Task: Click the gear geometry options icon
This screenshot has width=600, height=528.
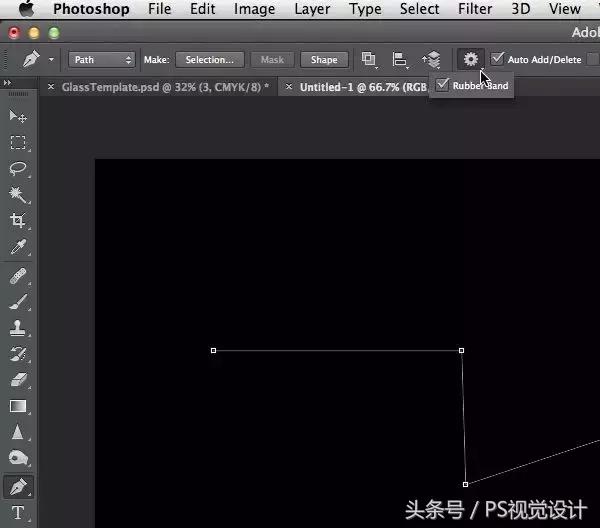Action: [x=471, y=59]
